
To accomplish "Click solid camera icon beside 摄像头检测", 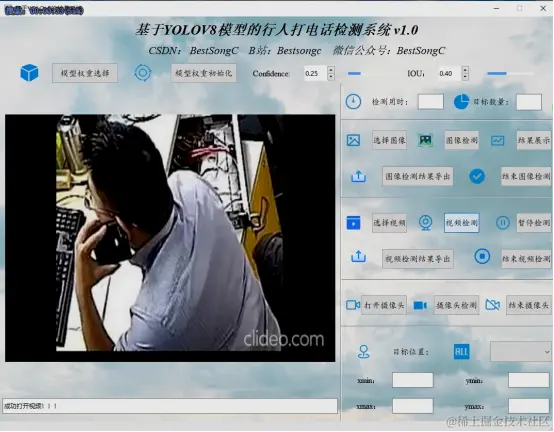I will (x=420, y=305).
